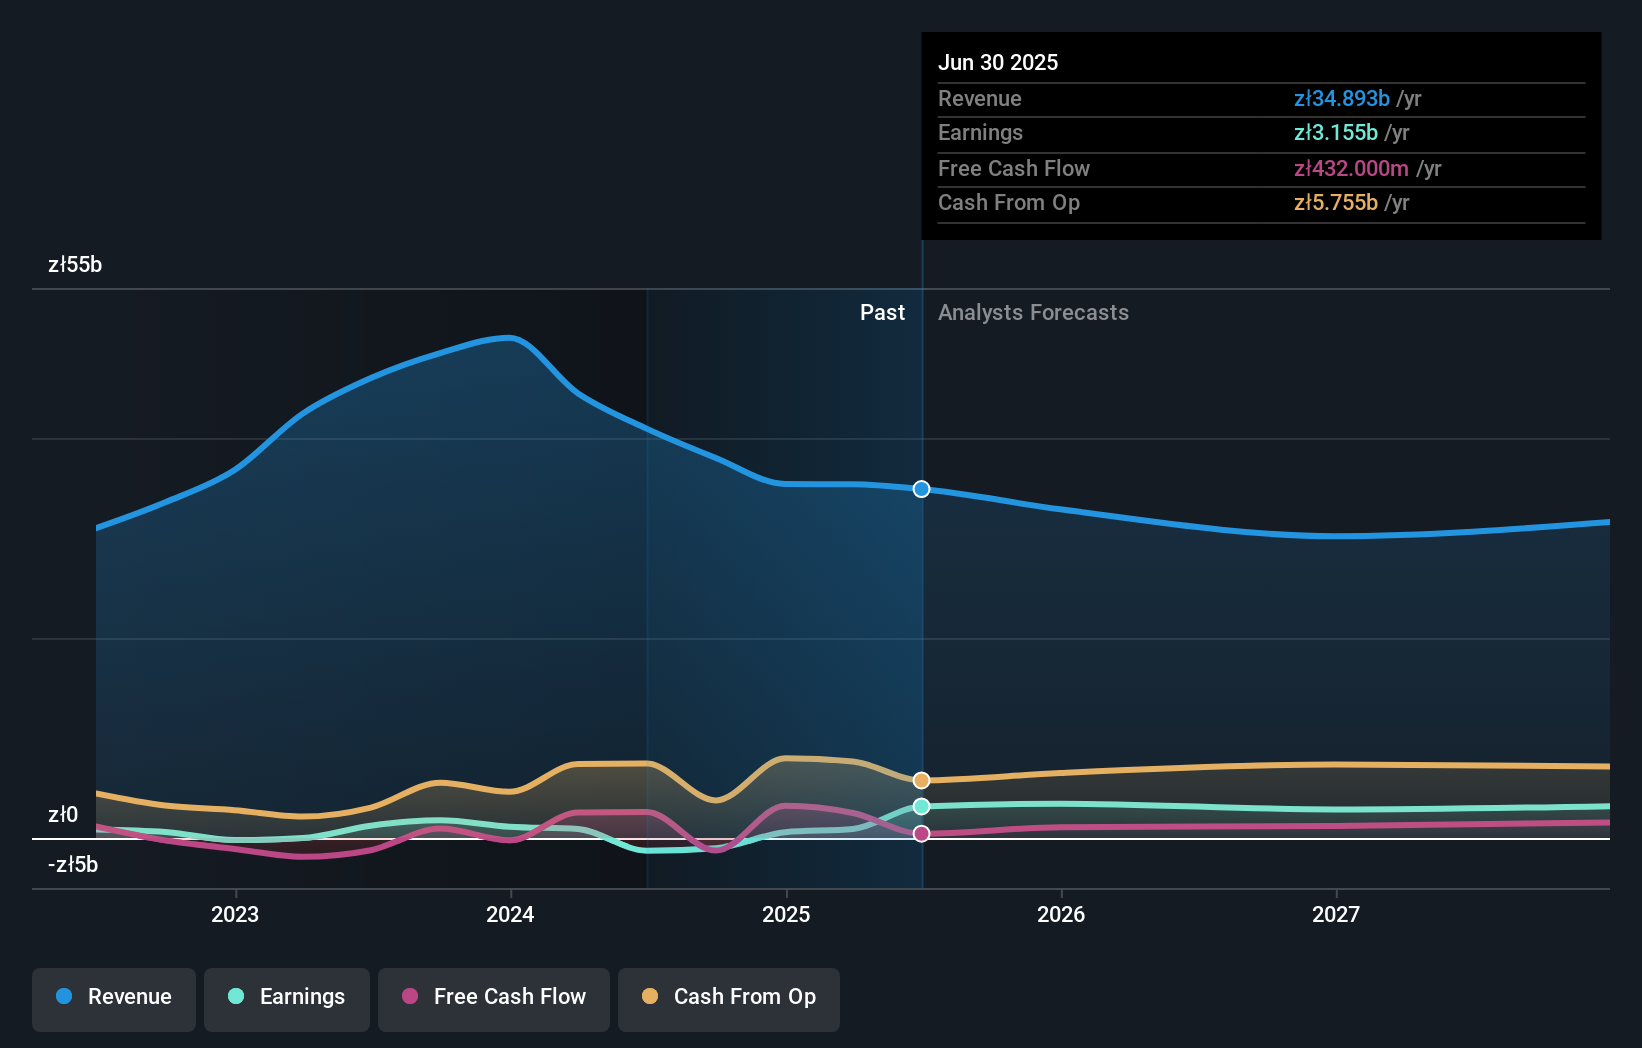Select the Cash From Op marker on the chart
This screenshot has width=1642, height=1048.
coord(921,781)
